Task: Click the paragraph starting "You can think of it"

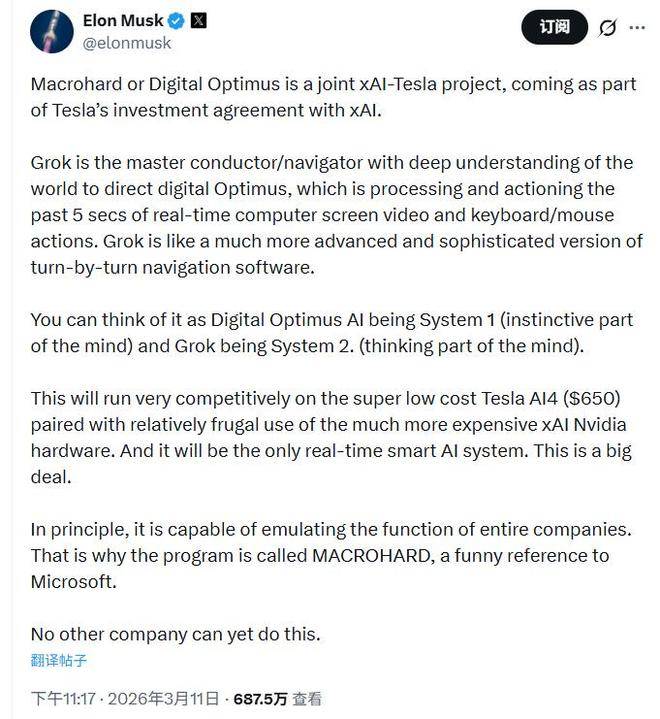Action: pyautogui.click(x=330, y=333)
